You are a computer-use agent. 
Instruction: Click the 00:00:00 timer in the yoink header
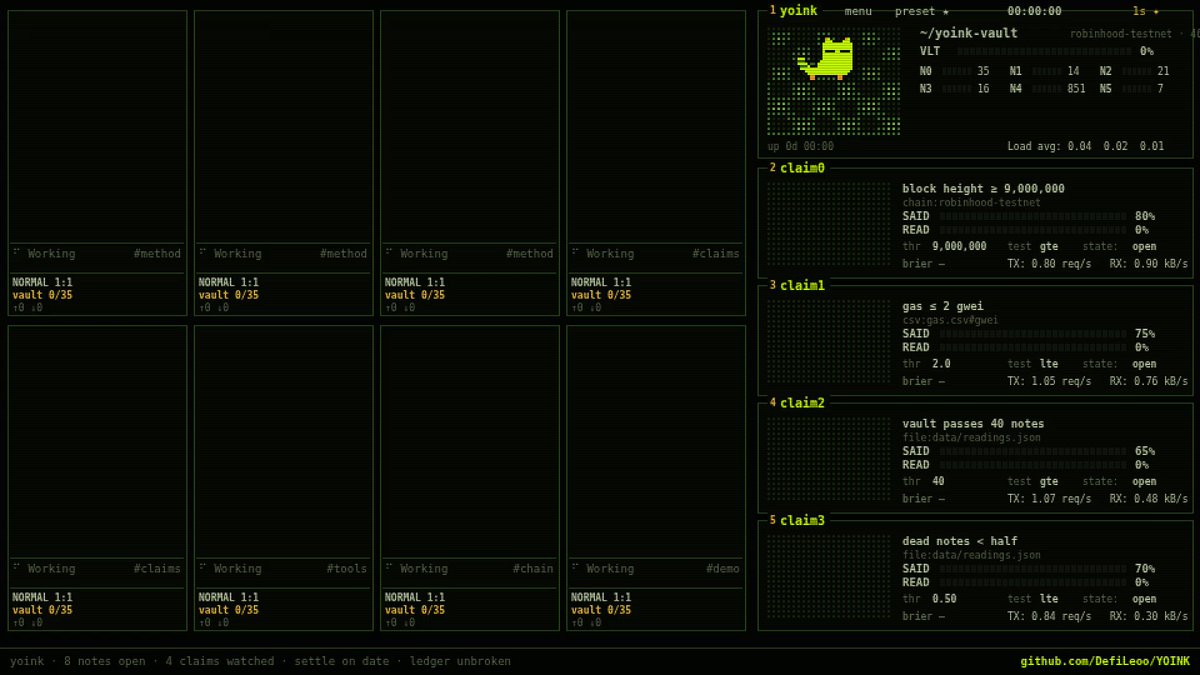pos(1034,11)
